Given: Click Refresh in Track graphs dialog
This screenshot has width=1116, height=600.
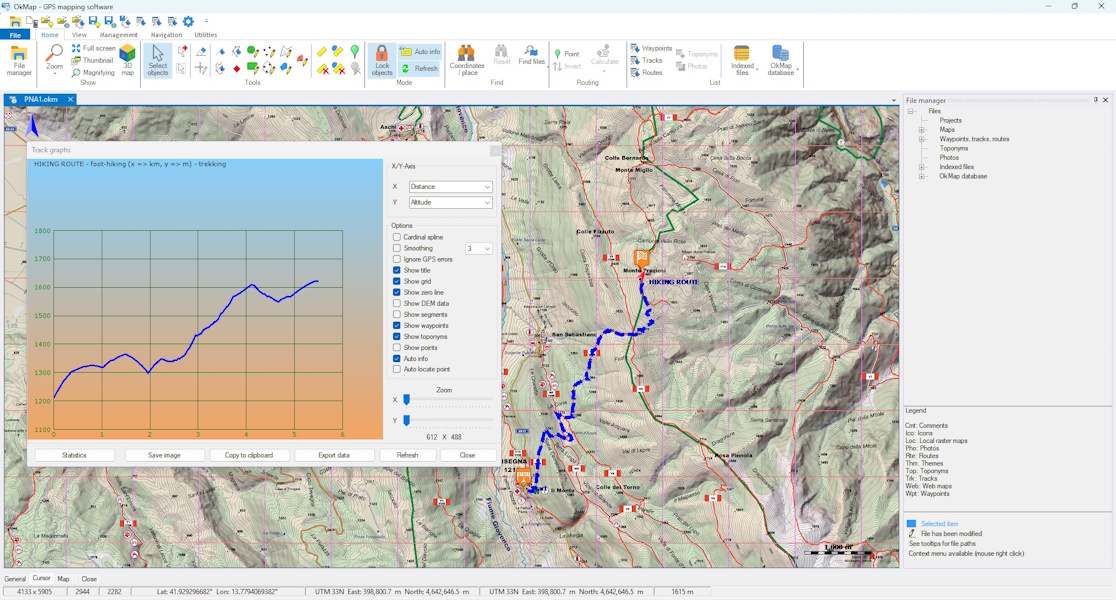Looking at the screenshot, I should [x=407, y=455].
